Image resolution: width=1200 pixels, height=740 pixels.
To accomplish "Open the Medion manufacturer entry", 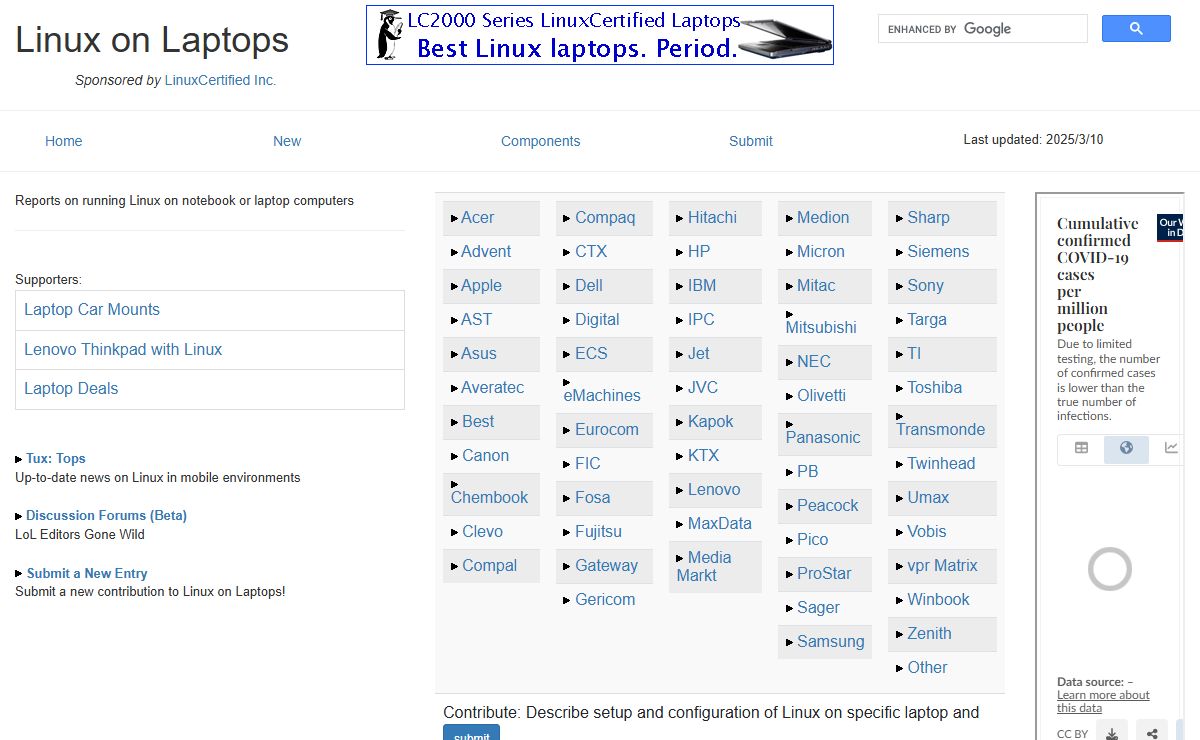I will pos(823,218).
